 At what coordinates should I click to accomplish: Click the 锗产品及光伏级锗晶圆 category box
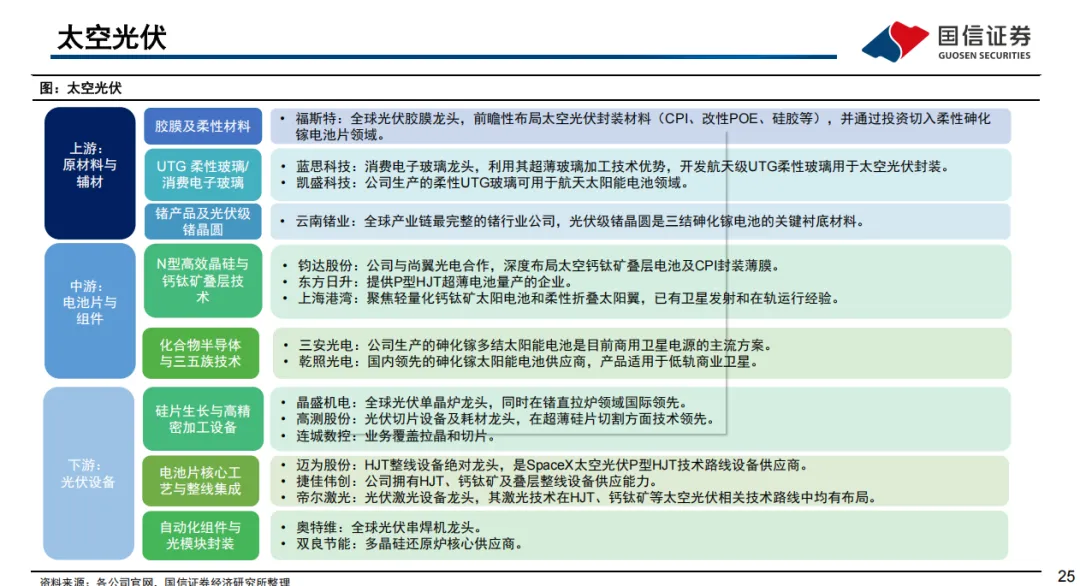[202, 221]
